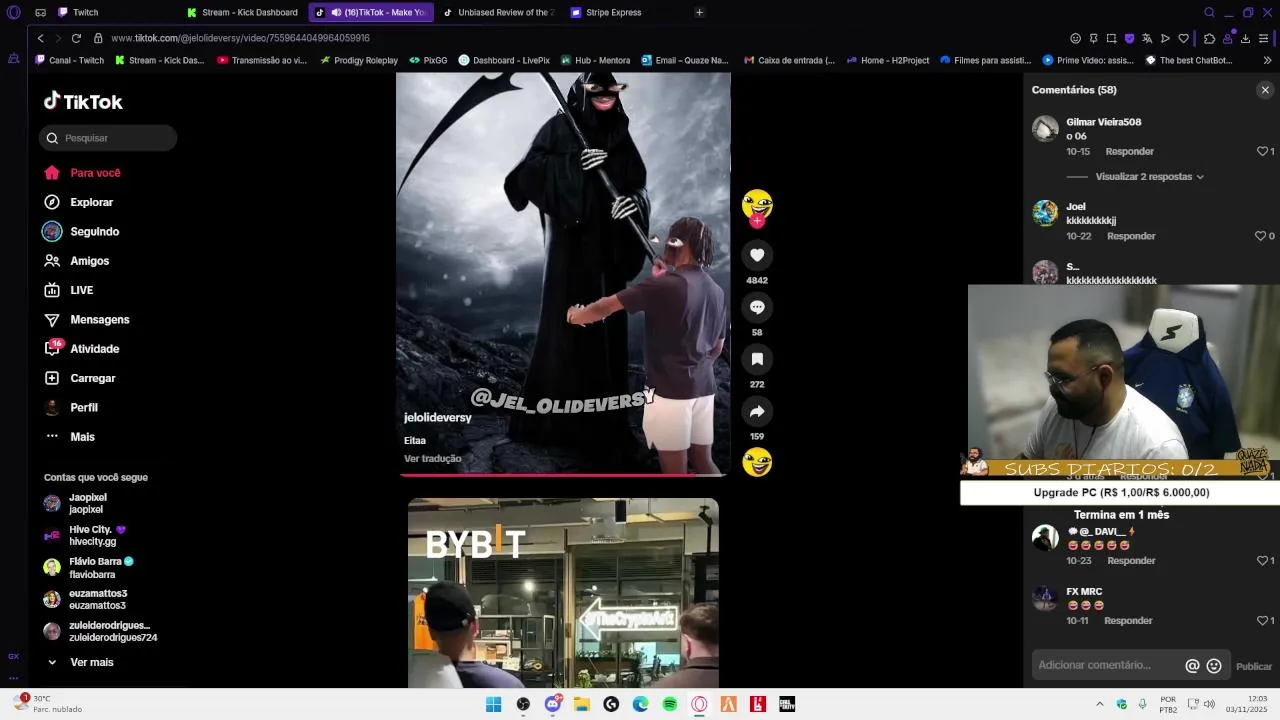Share the video using arrow icon
This screenshot has width=1280, height=720.
(x=757, y=411)
